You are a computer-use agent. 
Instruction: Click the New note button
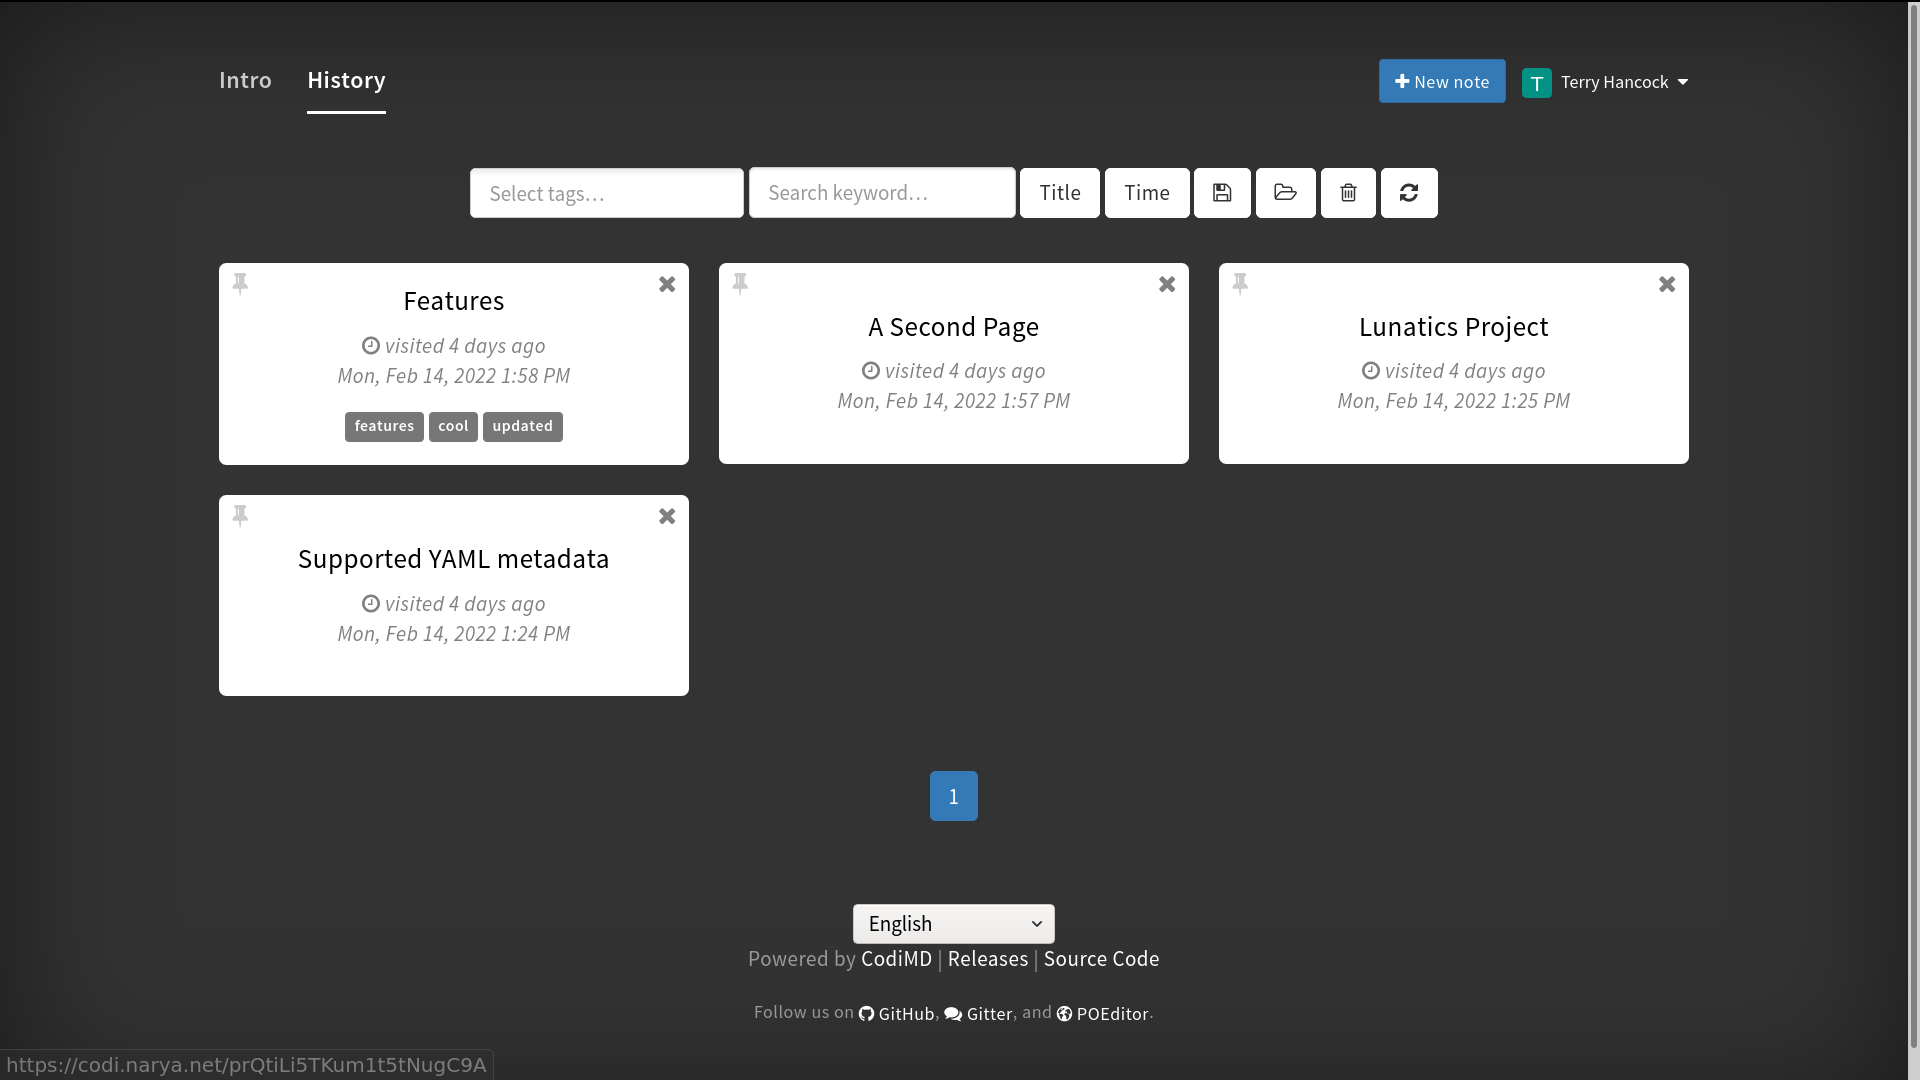(1441, 82)
